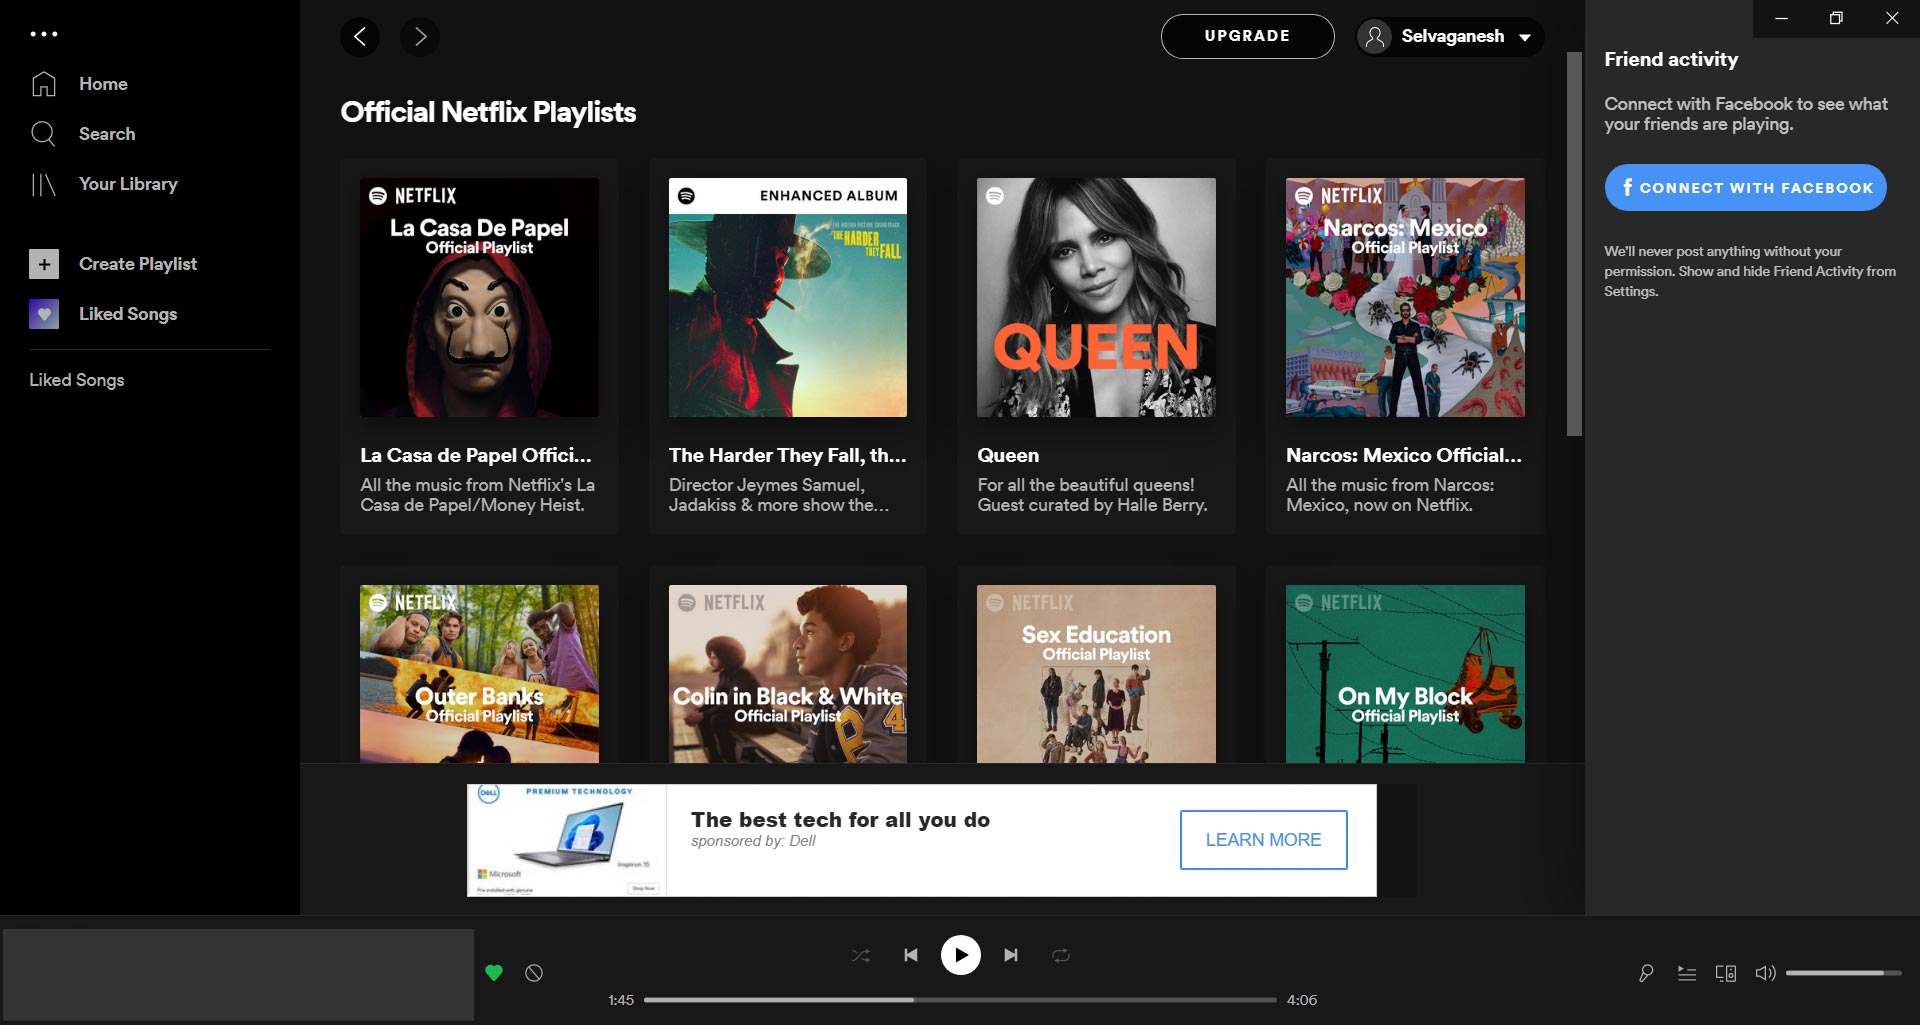The height and width of the screenshot is (1025, 1920).
Task: Open Outer Banks Official Playlist cover
Action: point(479,674)
